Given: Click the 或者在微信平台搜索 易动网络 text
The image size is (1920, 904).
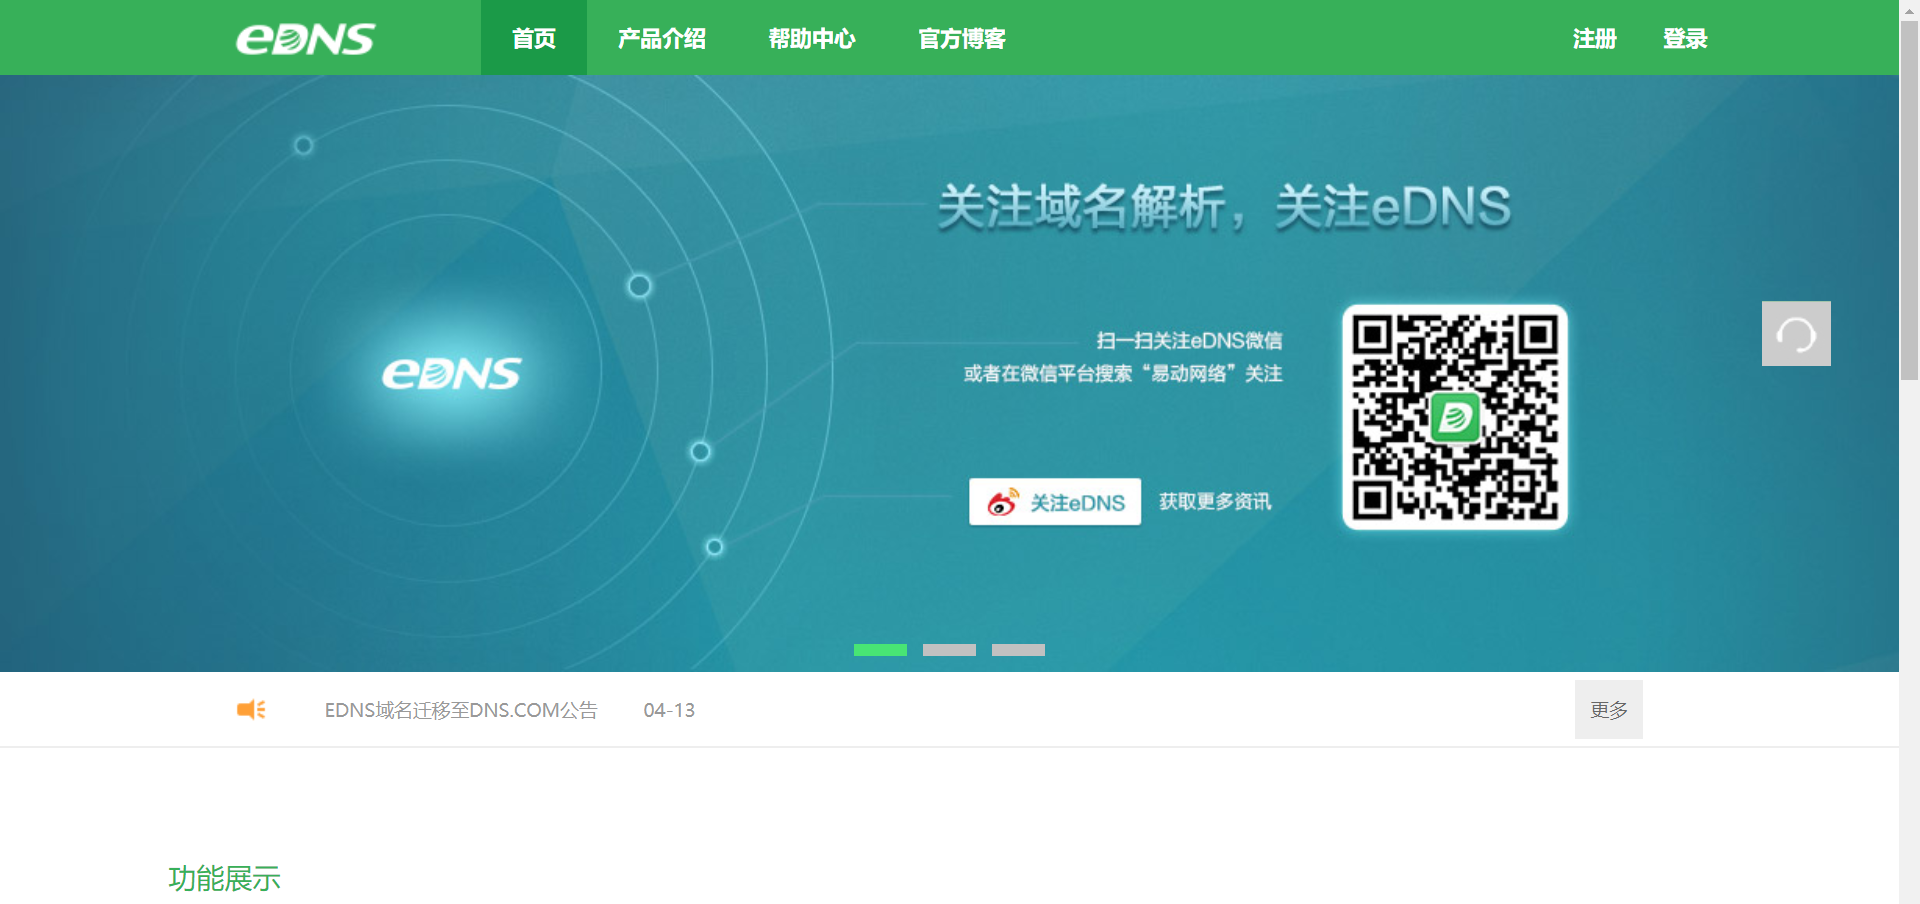Looking at the screenshot, I should (x=1123, y=373).
